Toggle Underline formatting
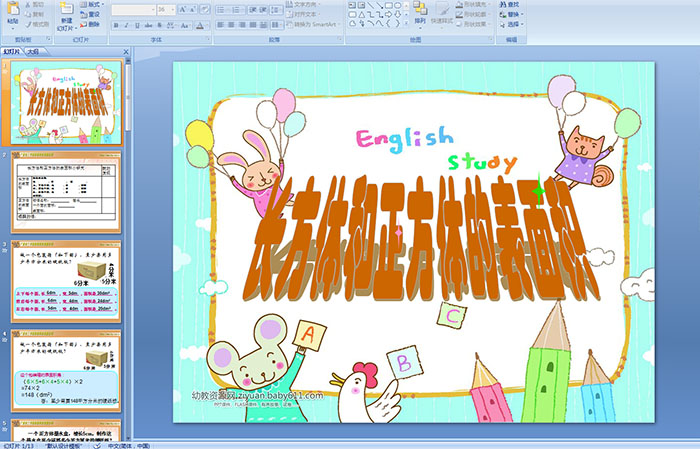 [x=137, y=25]
